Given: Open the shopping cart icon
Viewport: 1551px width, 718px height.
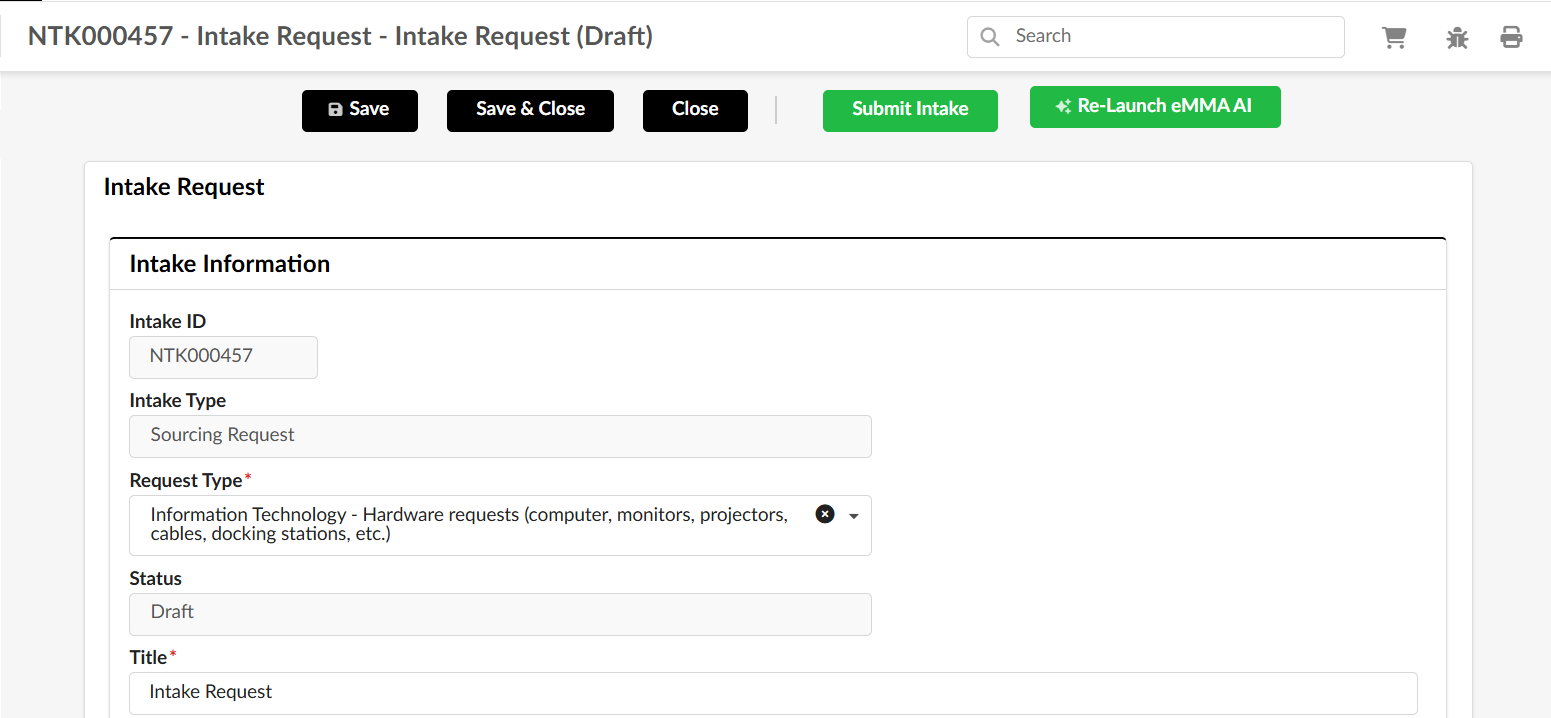Looking at the screenshot, I should click(1394, 36).
